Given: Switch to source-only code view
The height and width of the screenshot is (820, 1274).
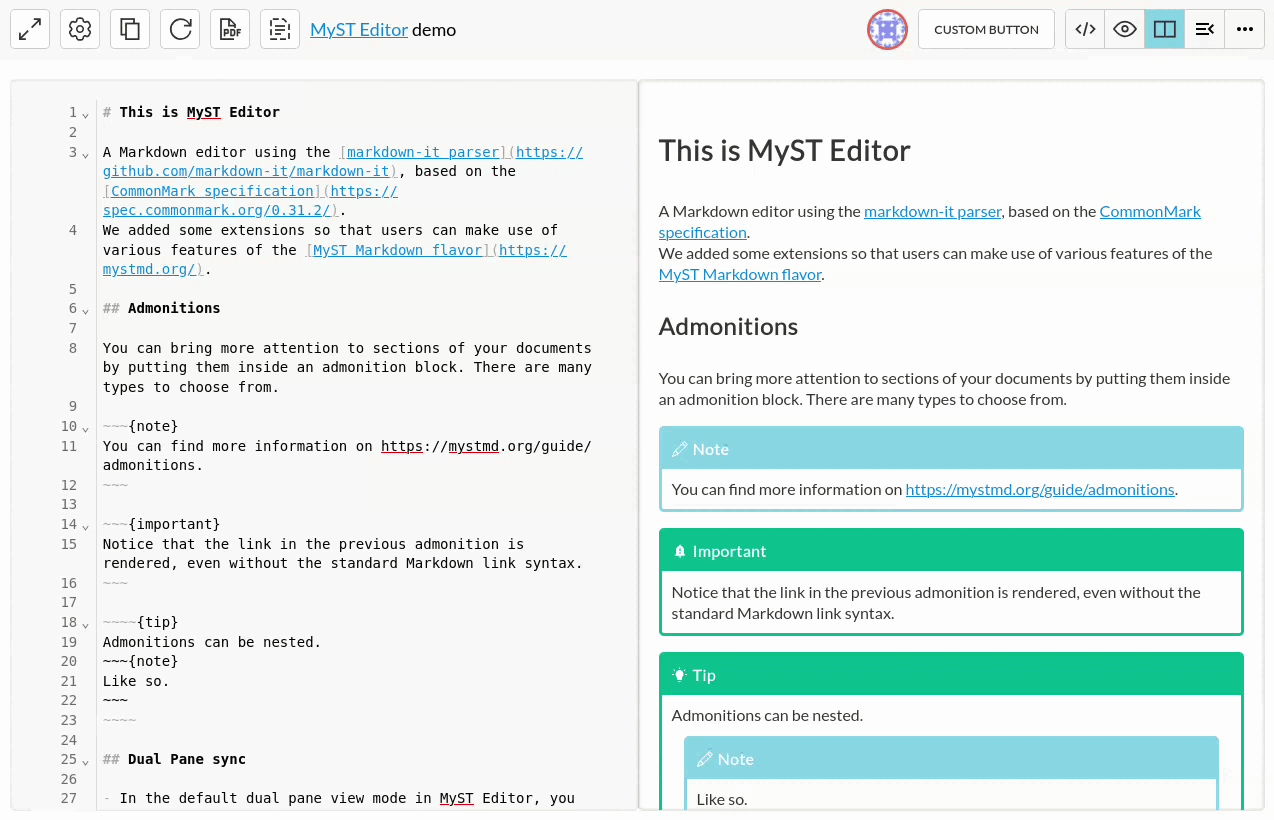Looking at the screenshot, I should click(1085, 29).
